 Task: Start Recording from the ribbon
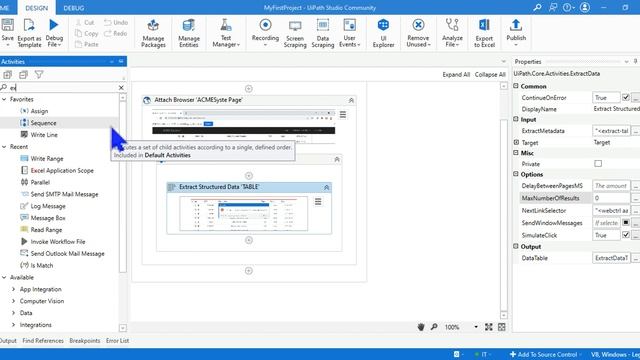point(265,32)
